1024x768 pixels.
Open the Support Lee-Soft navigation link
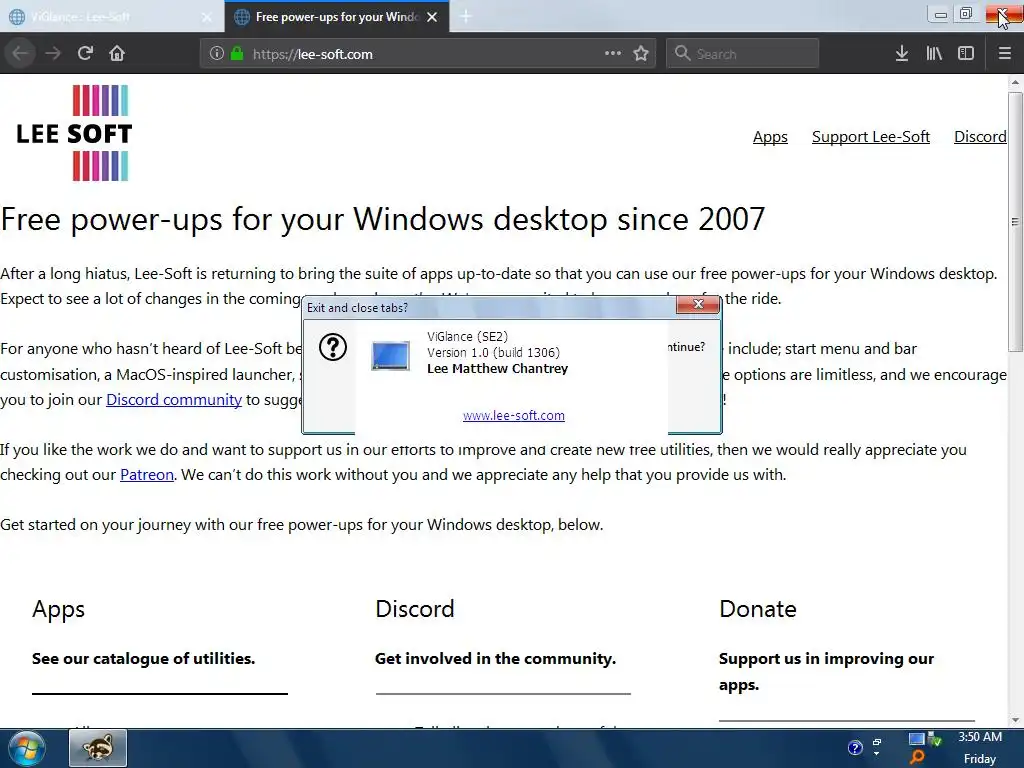click(x=871, y=136)
